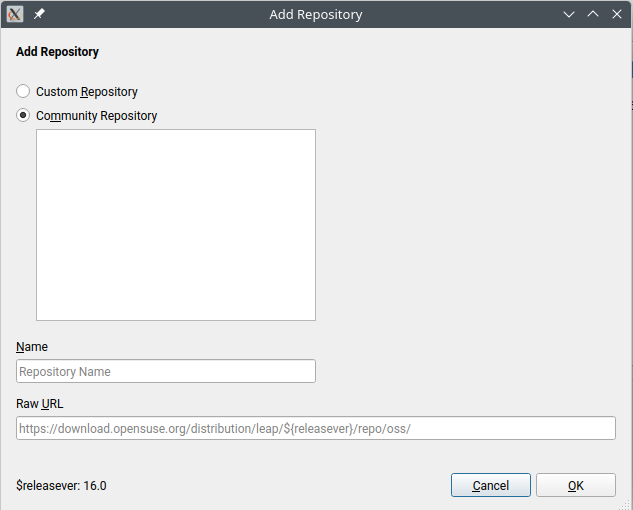Click the Community Repository label text
The image size is (633, 510).
pyautogui.click(x=97, y=116)
